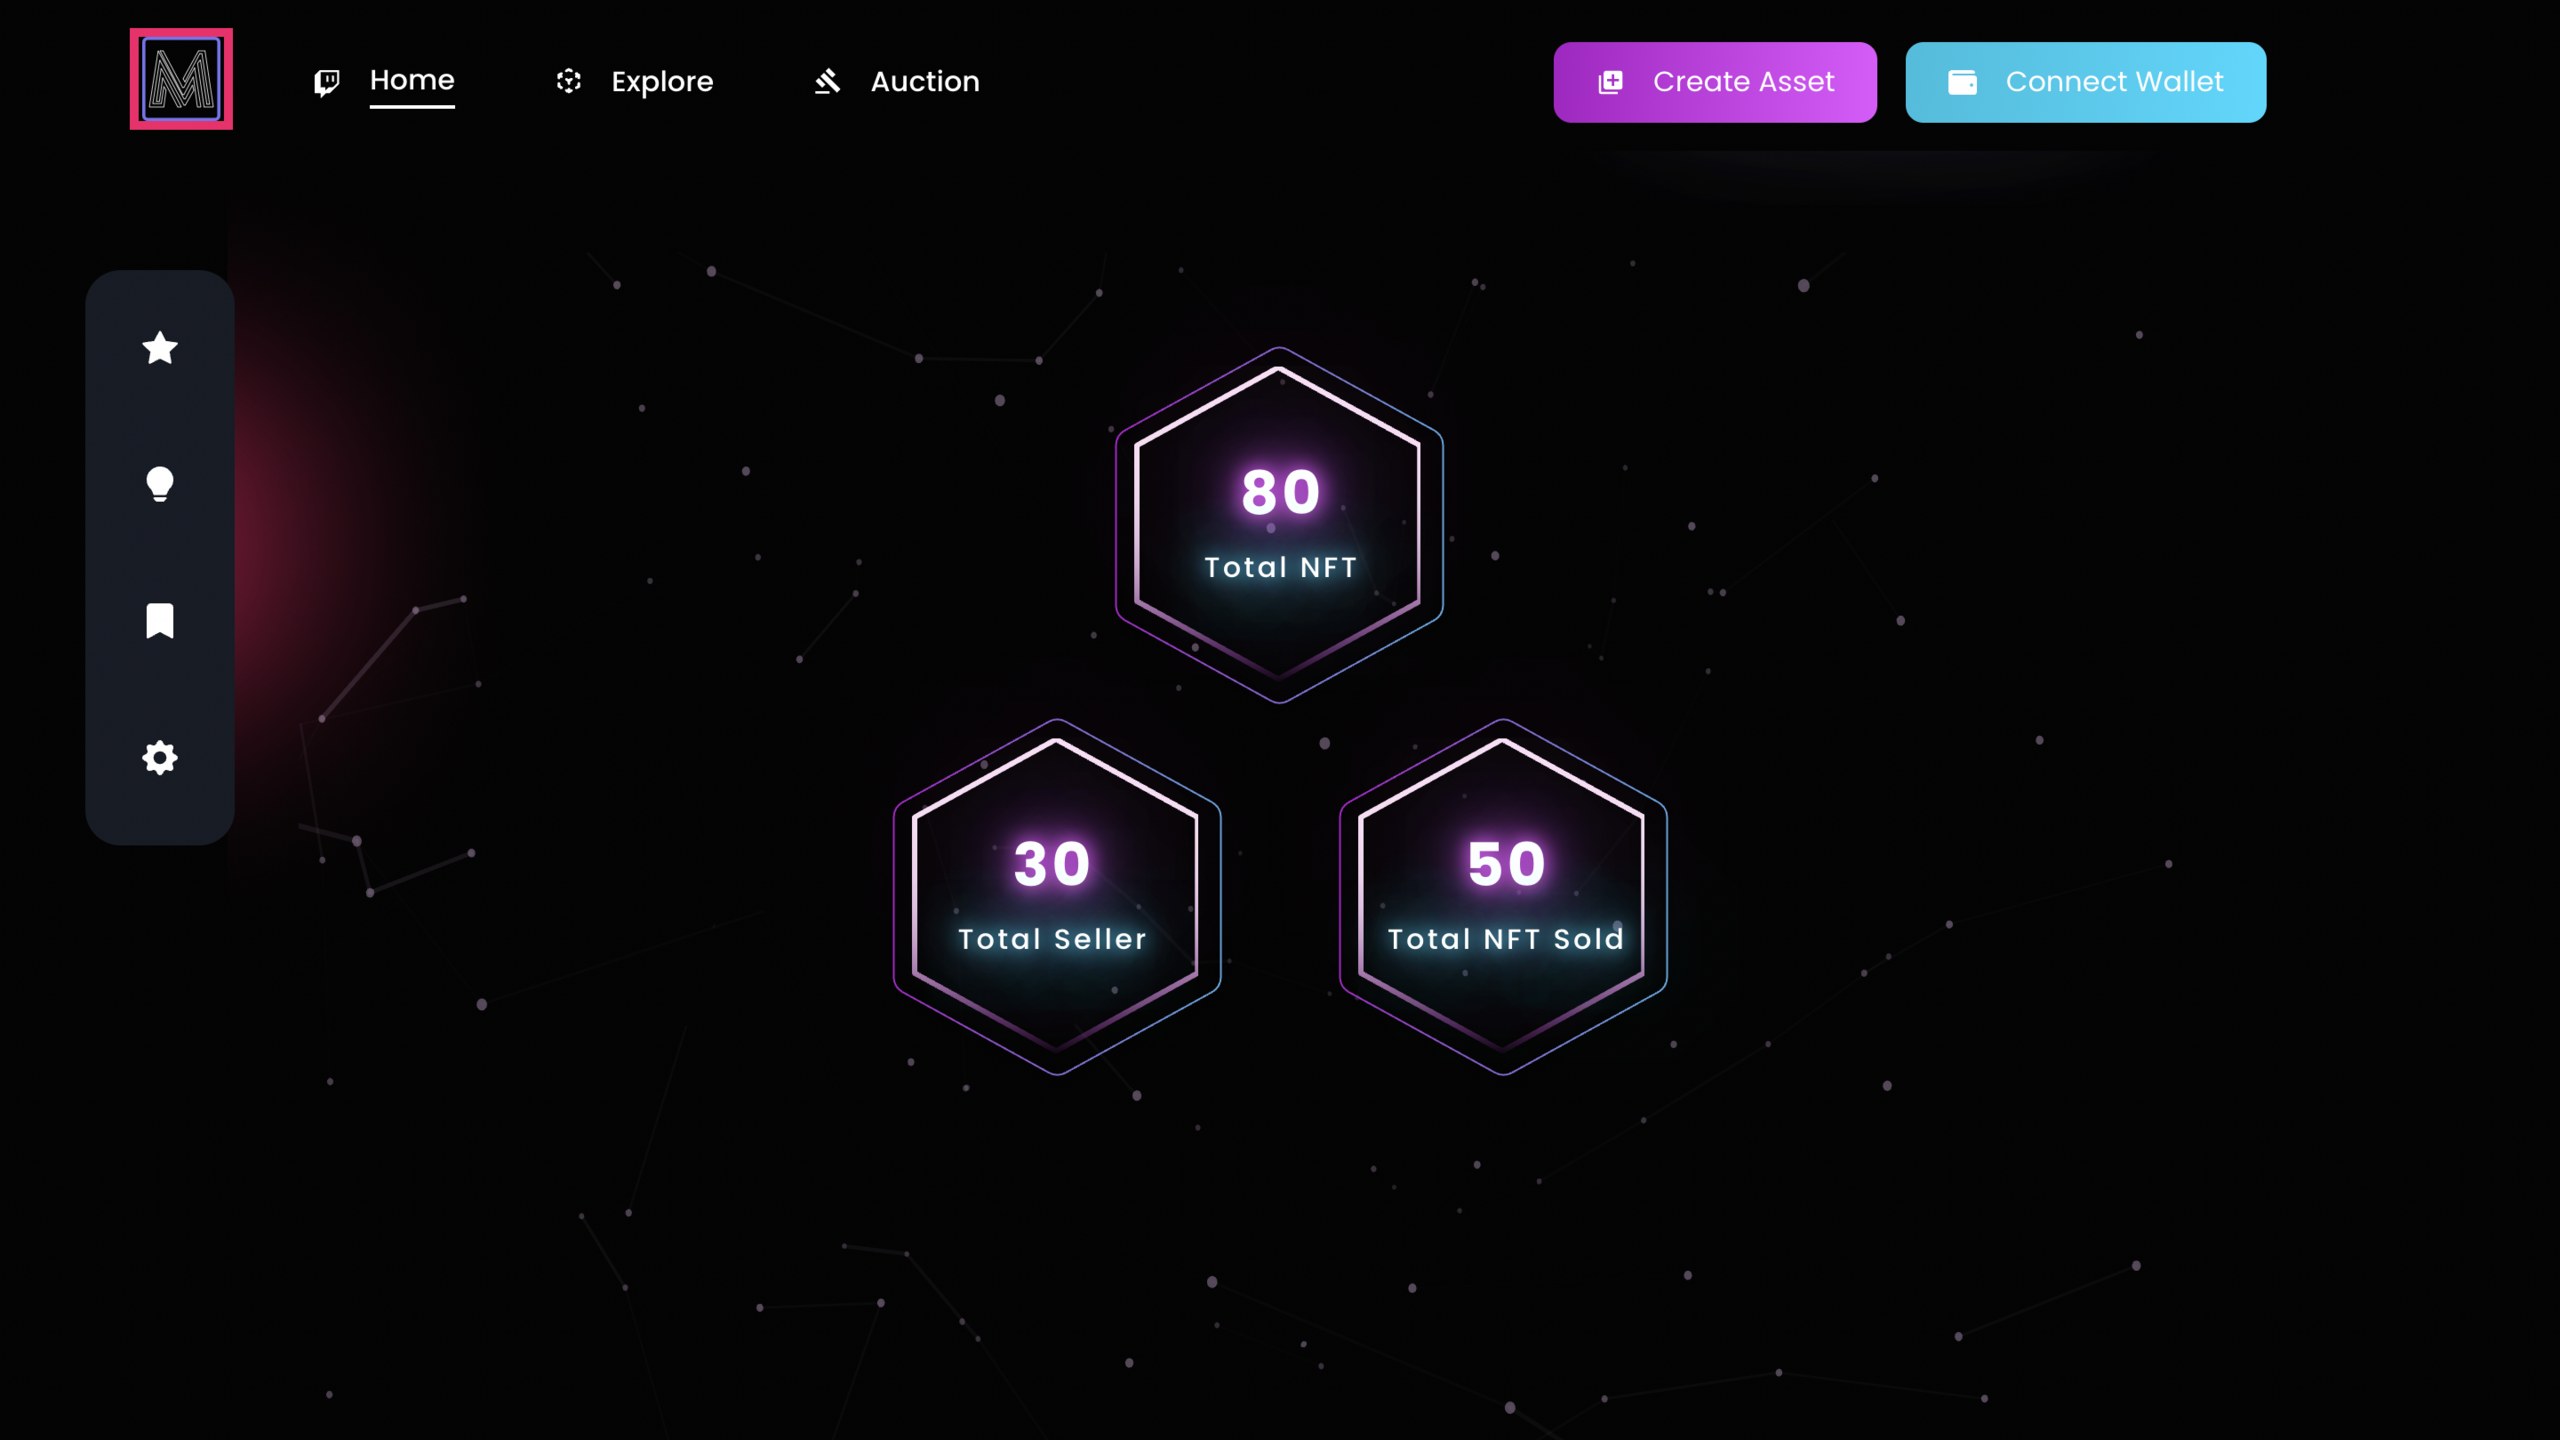The height and width of the screenshot is (1440, 2560).
Task: Open saved items via bookmark icon
Action: pos(160,620)
